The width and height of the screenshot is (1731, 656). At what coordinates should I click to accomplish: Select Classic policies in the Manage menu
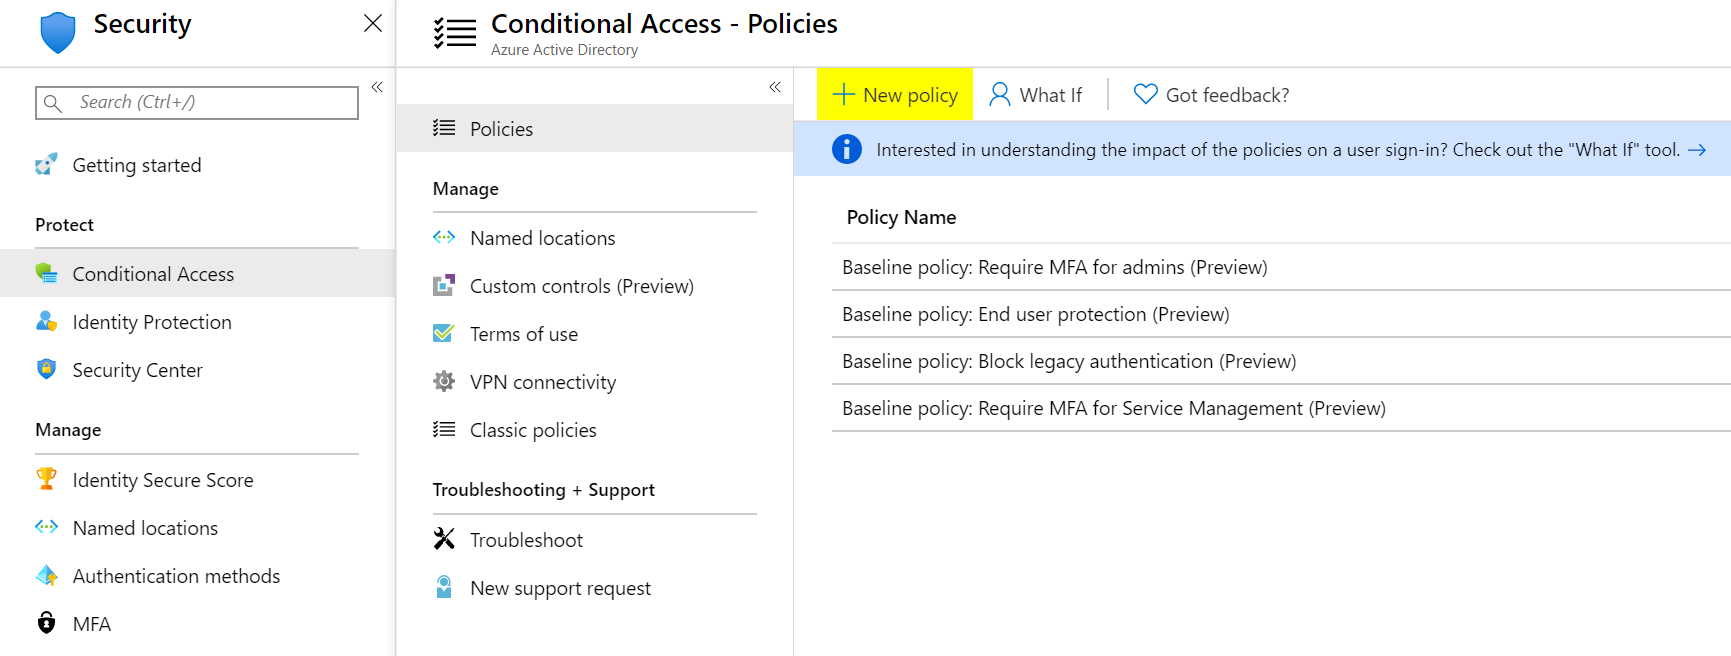(x=533, y=430)
